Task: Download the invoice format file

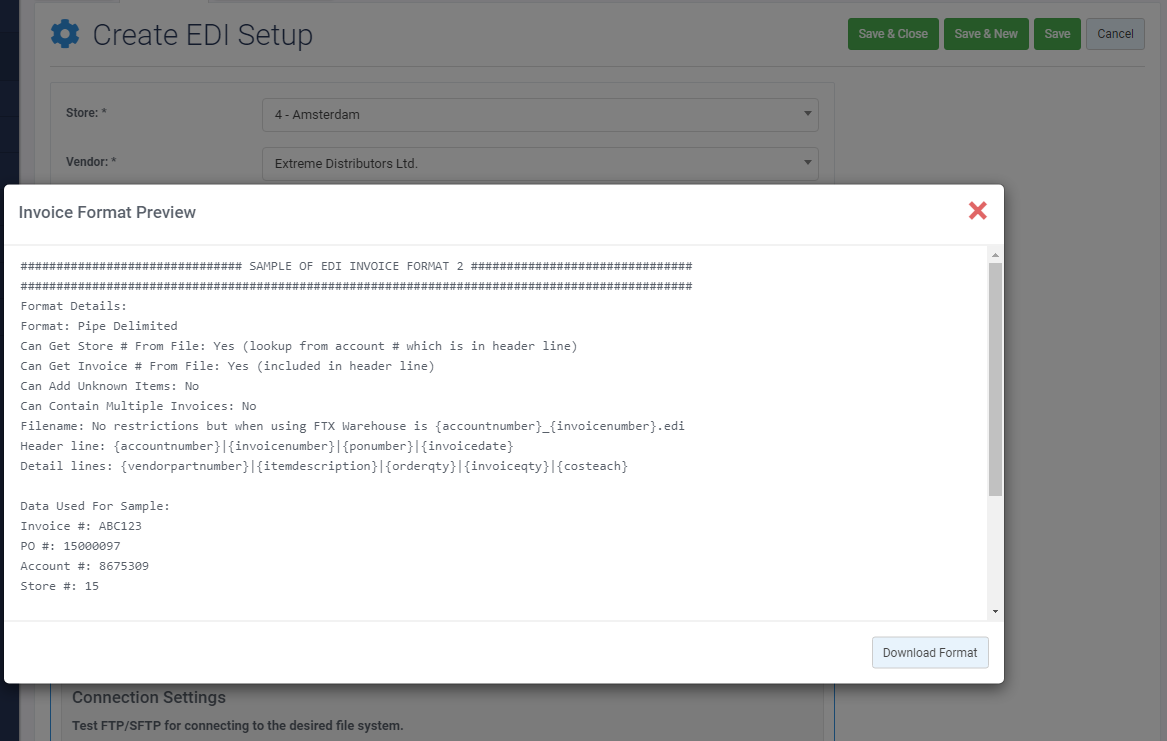Action: [930, 653]
